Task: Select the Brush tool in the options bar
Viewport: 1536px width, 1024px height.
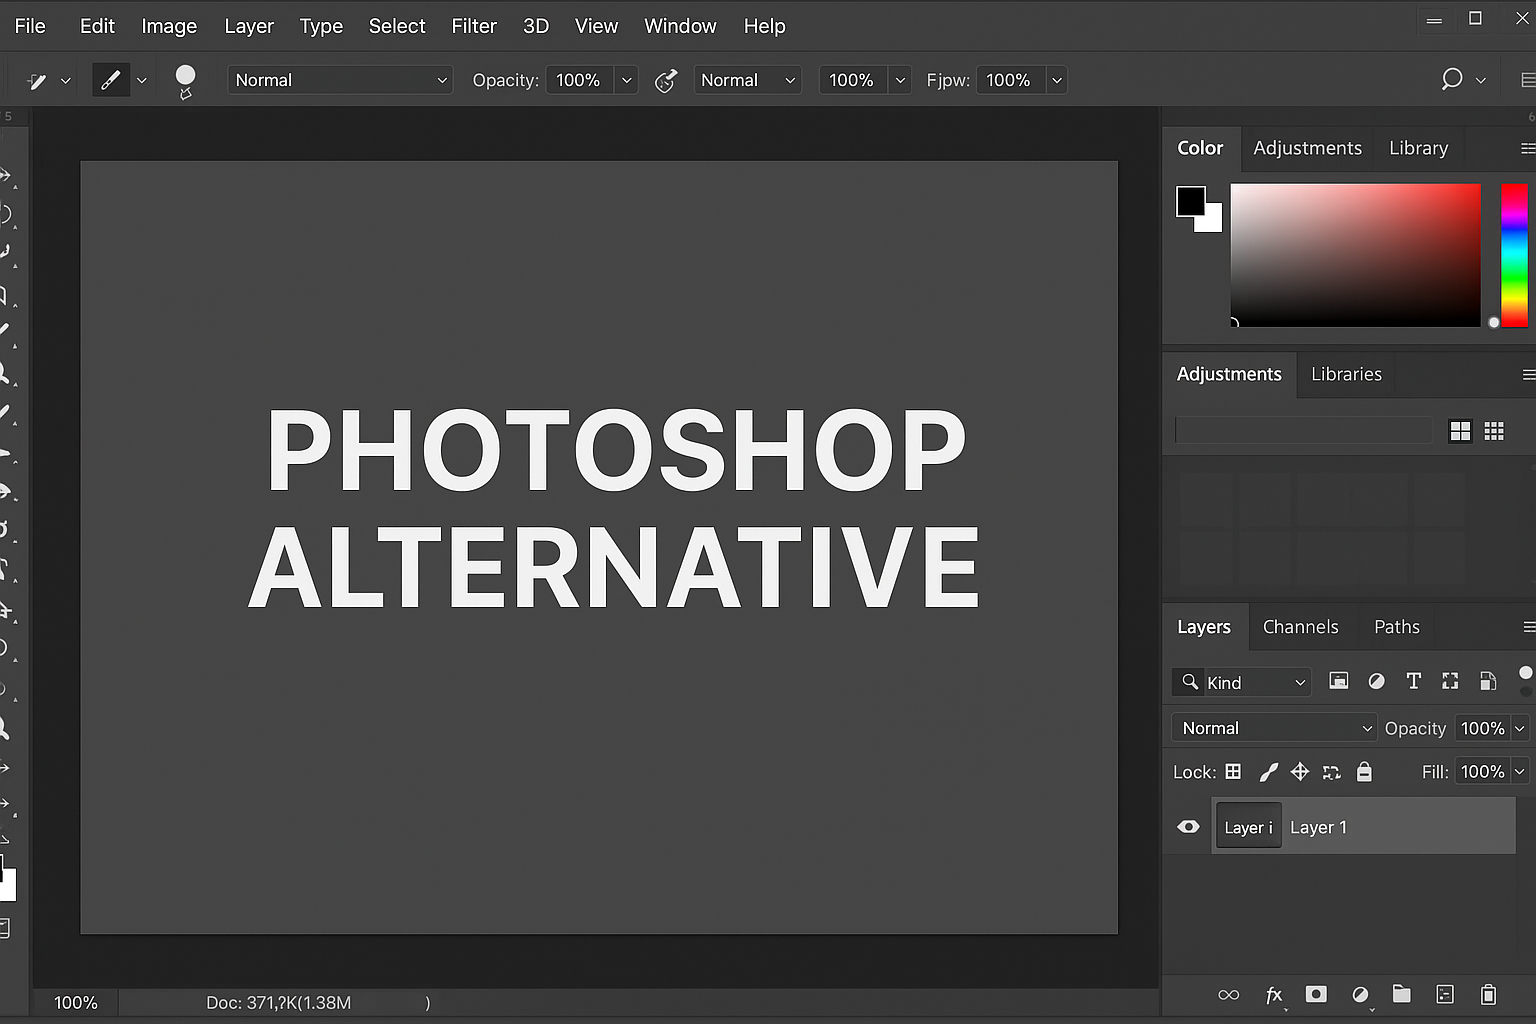Action: (110, 79)
